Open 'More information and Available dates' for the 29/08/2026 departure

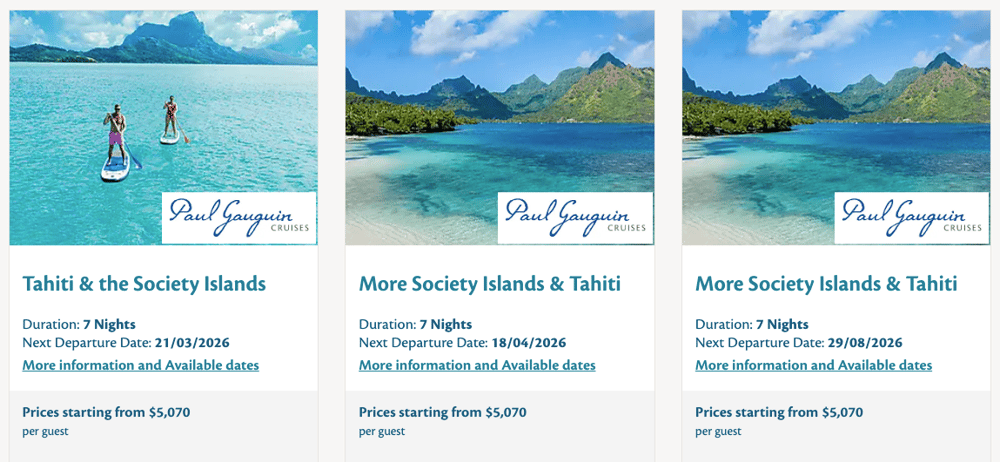(x=814, y=365)
